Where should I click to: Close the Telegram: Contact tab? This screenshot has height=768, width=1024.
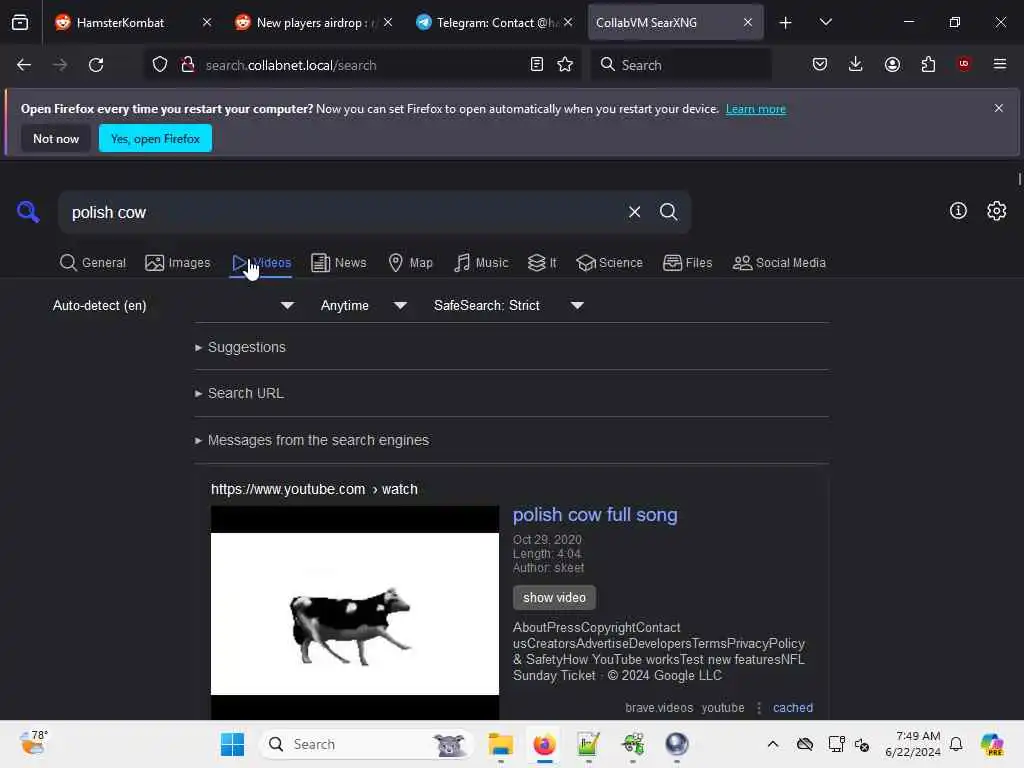(568, 22)
